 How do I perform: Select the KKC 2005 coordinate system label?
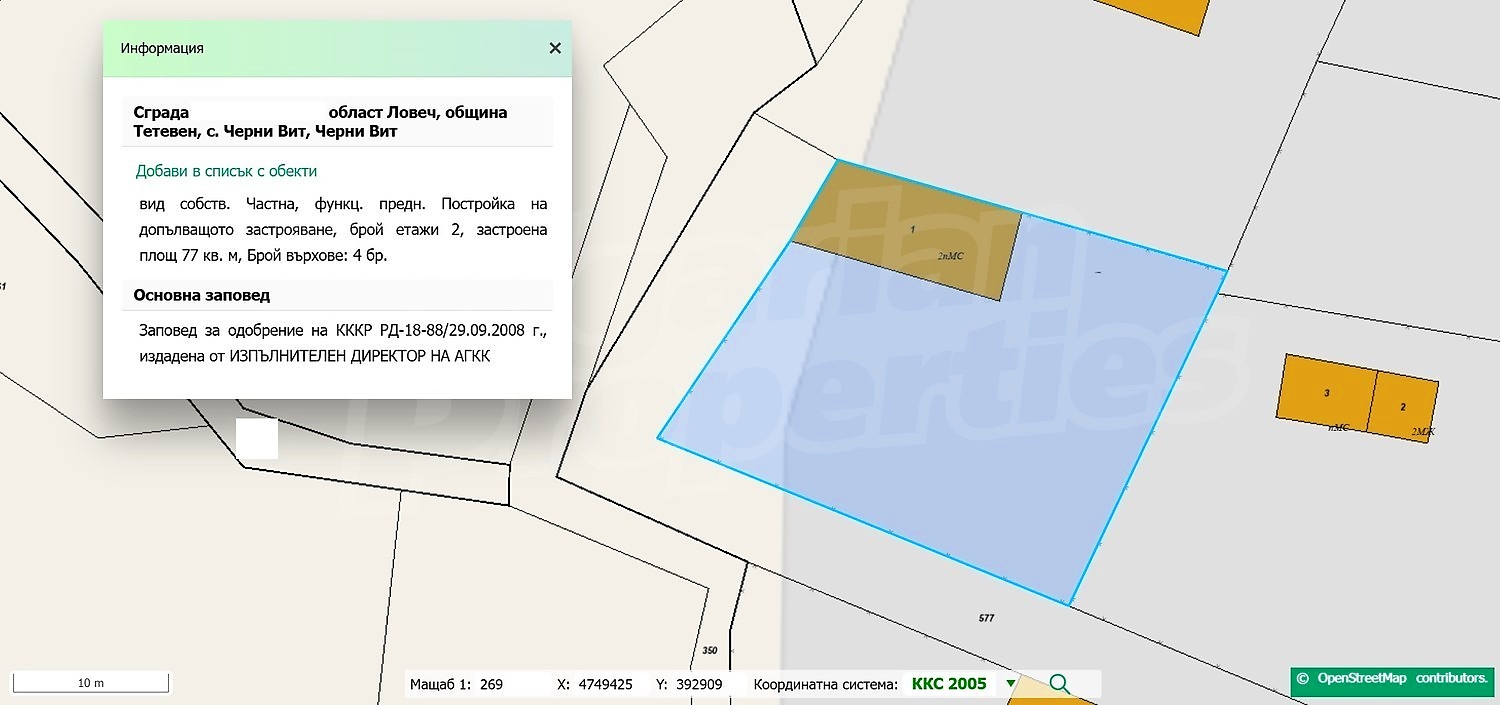click(948, 684)
